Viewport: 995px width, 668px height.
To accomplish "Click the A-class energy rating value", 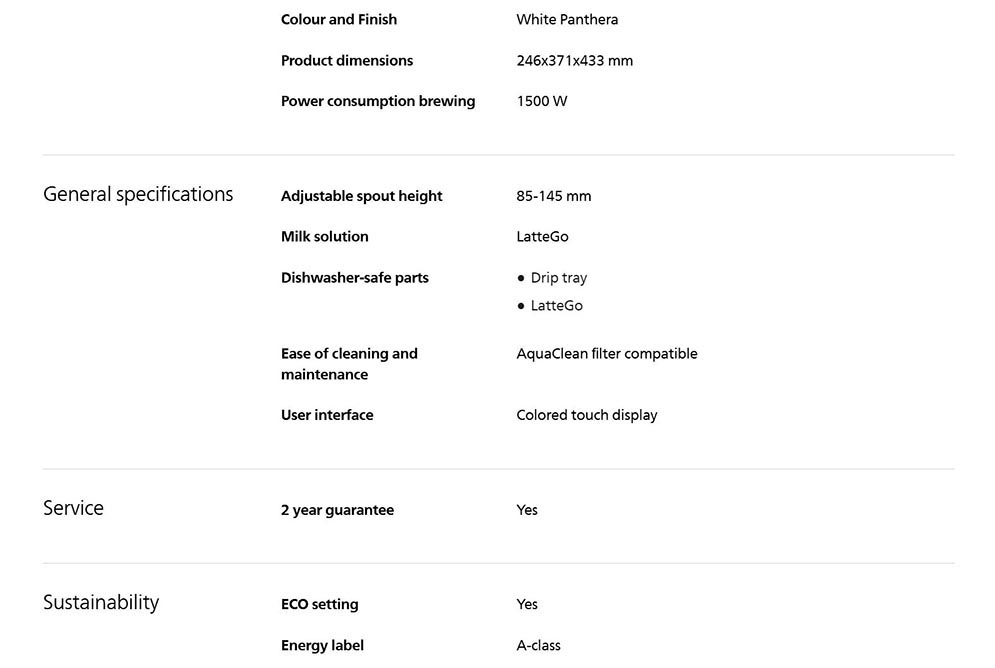I will tap(538, 645).
